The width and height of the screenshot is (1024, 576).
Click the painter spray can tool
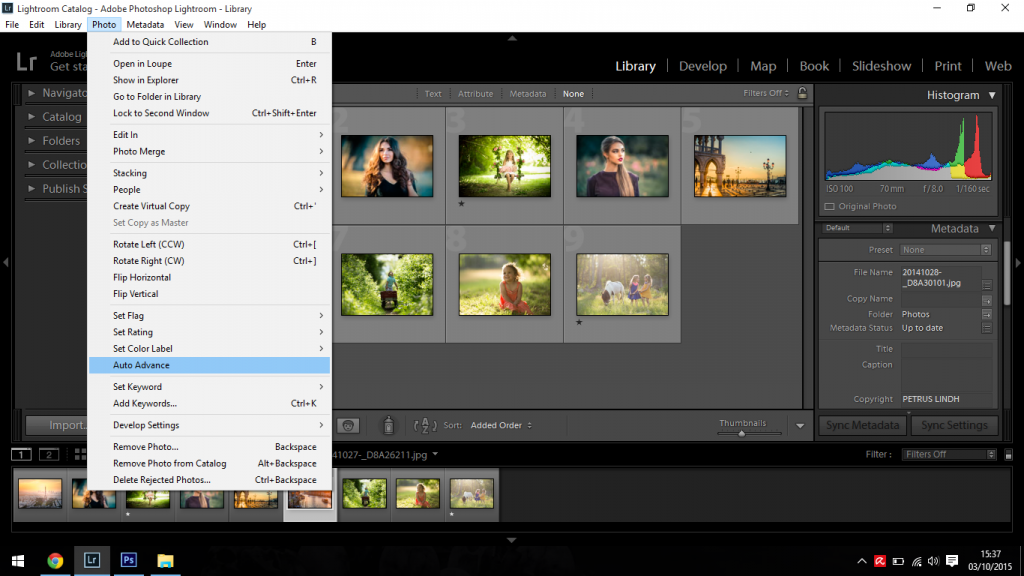click(389, 425)
